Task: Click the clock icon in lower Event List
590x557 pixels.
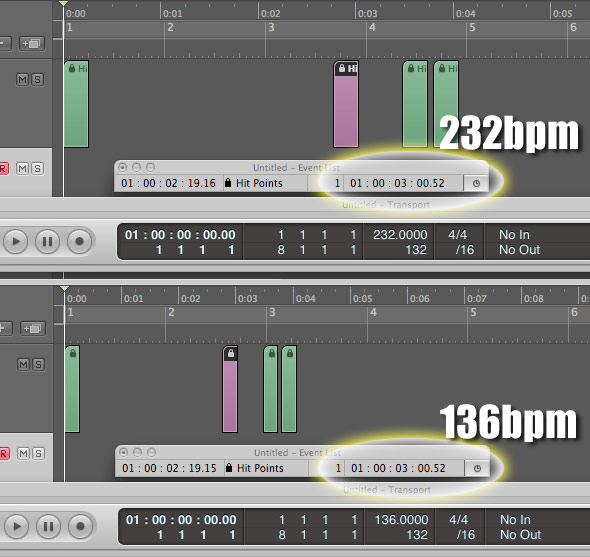Action: [477, 469]
